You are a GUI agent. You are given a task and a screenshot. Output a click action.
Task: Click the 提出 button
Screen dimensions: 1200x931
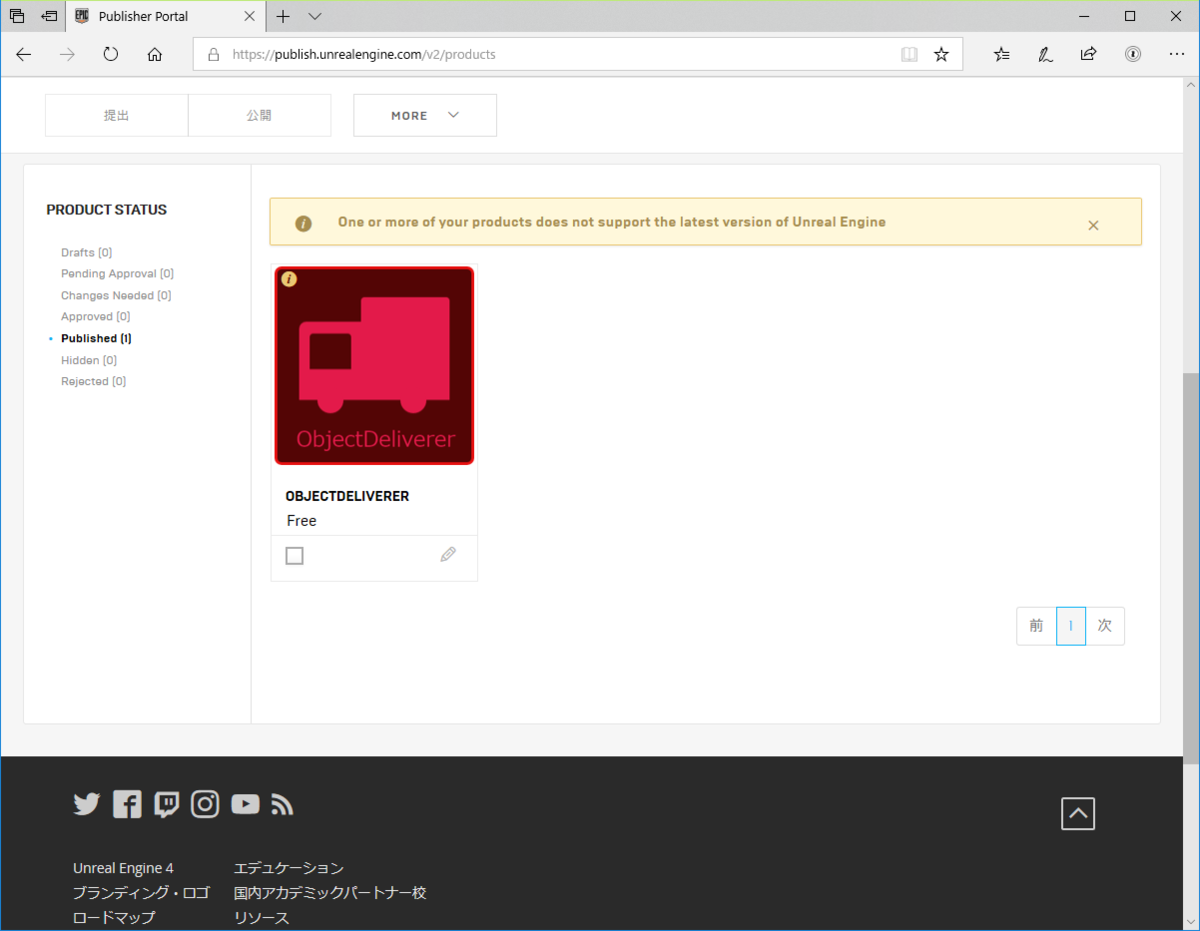(x=117, y=115)
